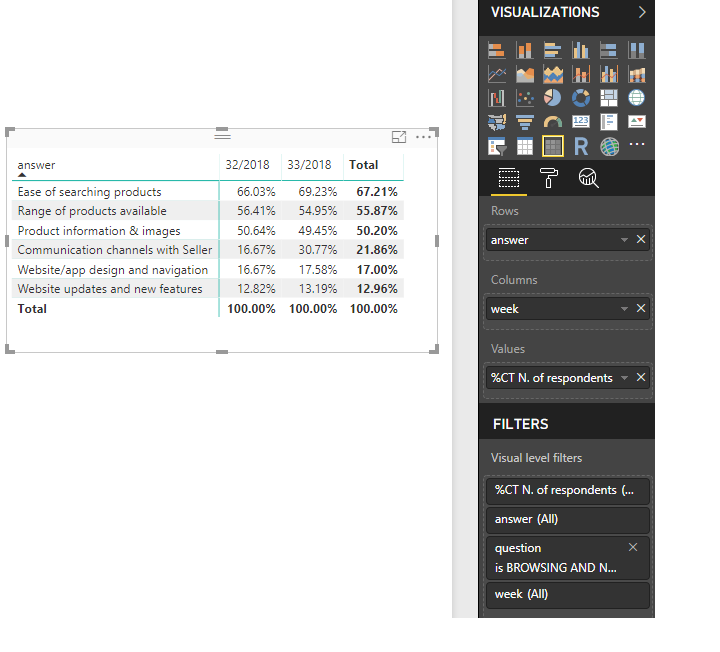Expand the question is BROWSING filter card
This screenshot has width=720, height=652.
(x=568, y=558)
